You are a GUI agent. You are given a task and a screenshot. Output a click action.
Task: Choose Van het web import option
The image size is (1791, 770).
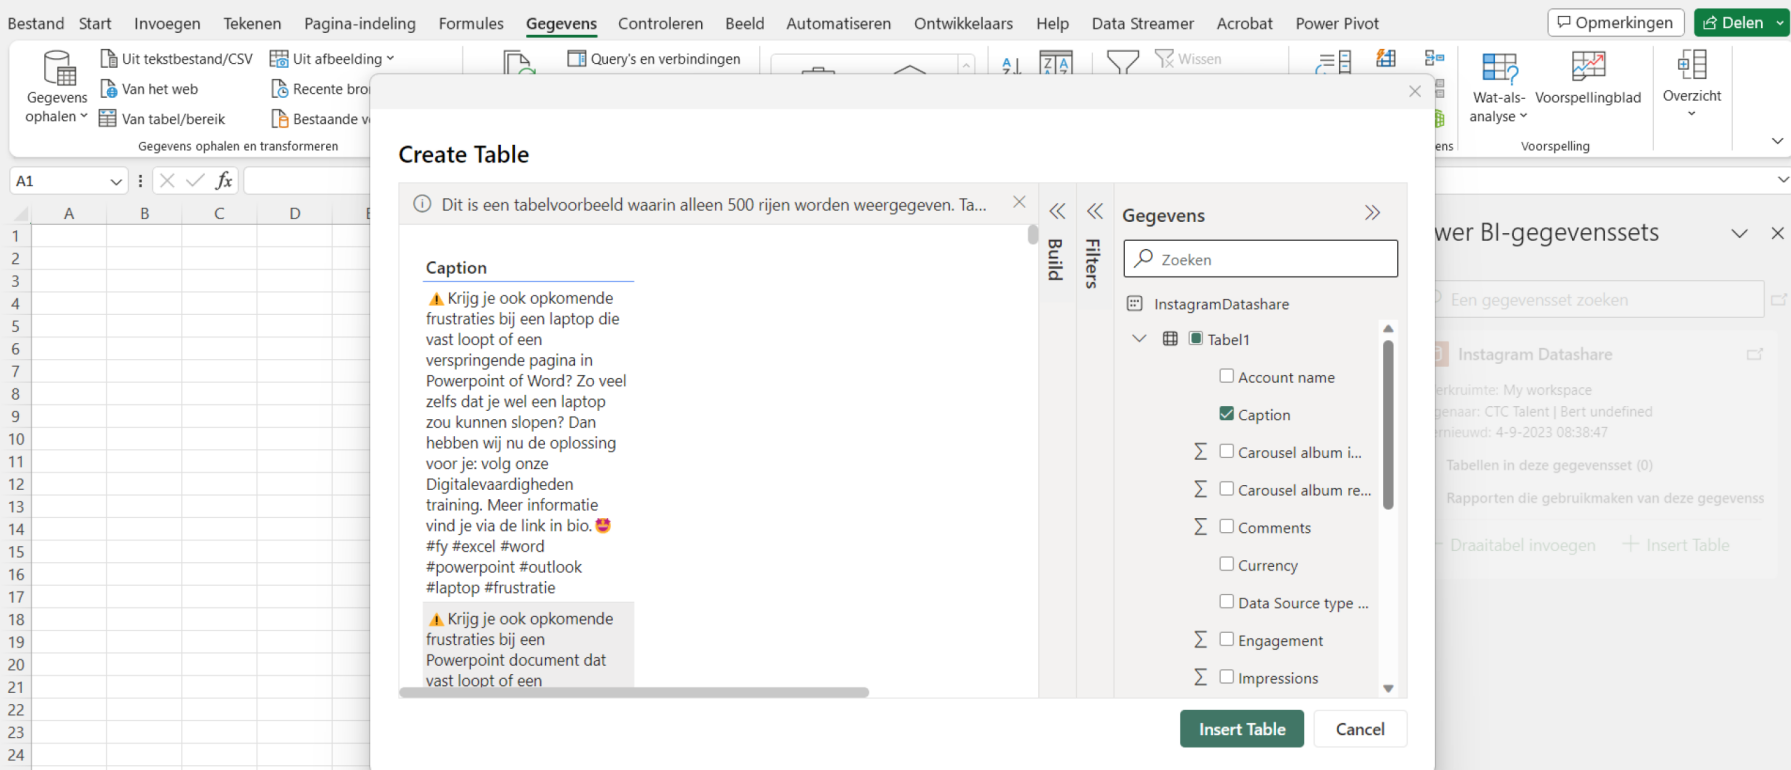pos(149,89)
